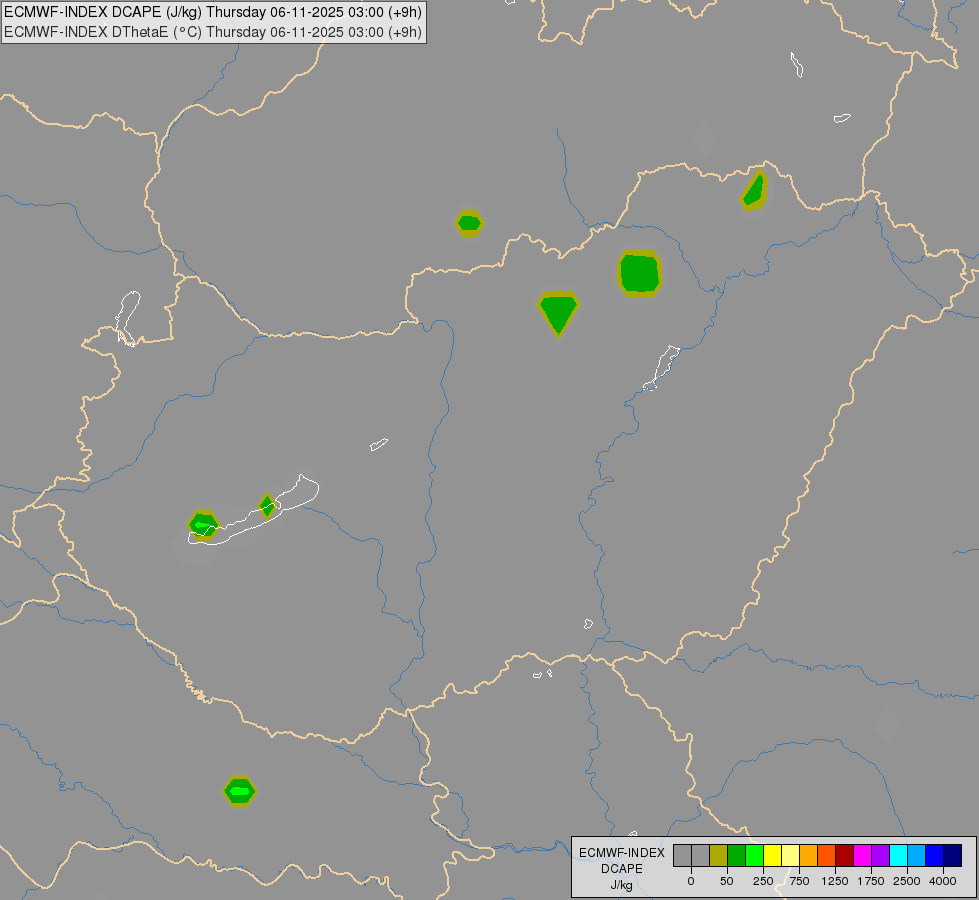
Task: Click the J/kg unit label in legend
Action: tap(622, 886)
